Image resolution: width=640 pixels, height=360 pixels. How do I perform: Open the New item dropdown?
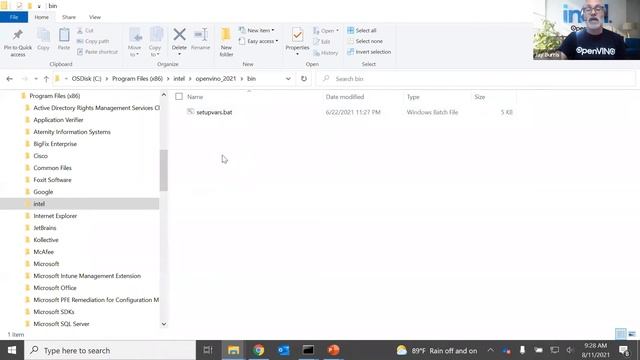257,30
